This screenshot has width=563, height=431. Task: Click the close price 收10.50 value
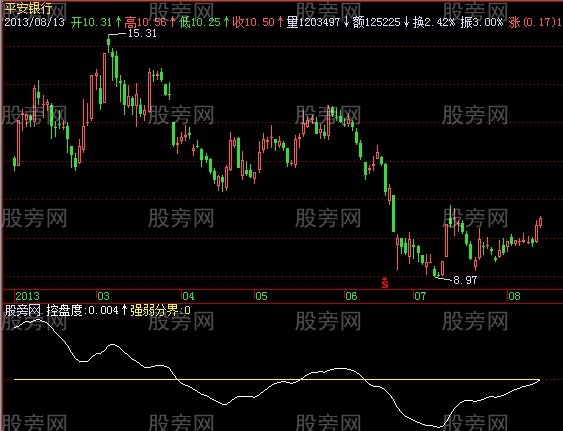253,22
